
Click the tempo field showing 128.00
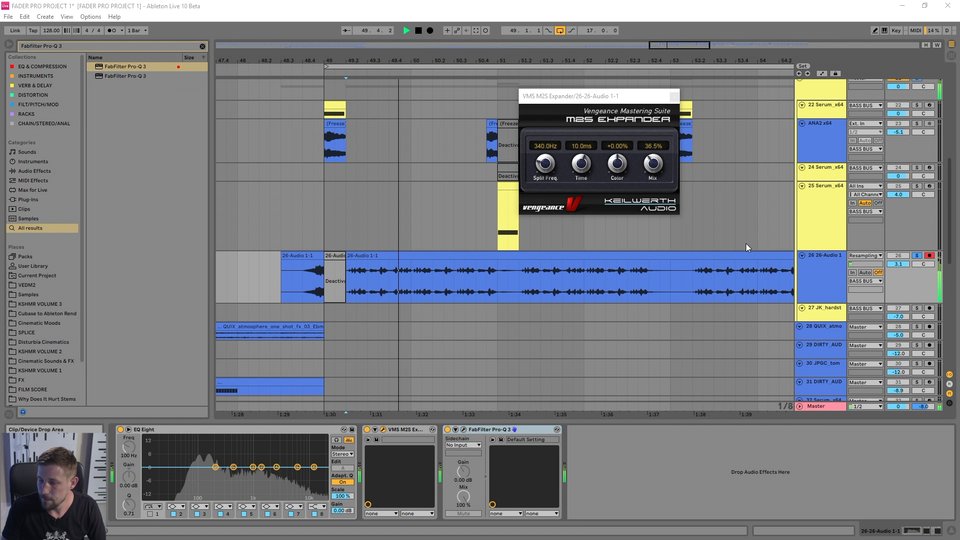tap(51, 30)
